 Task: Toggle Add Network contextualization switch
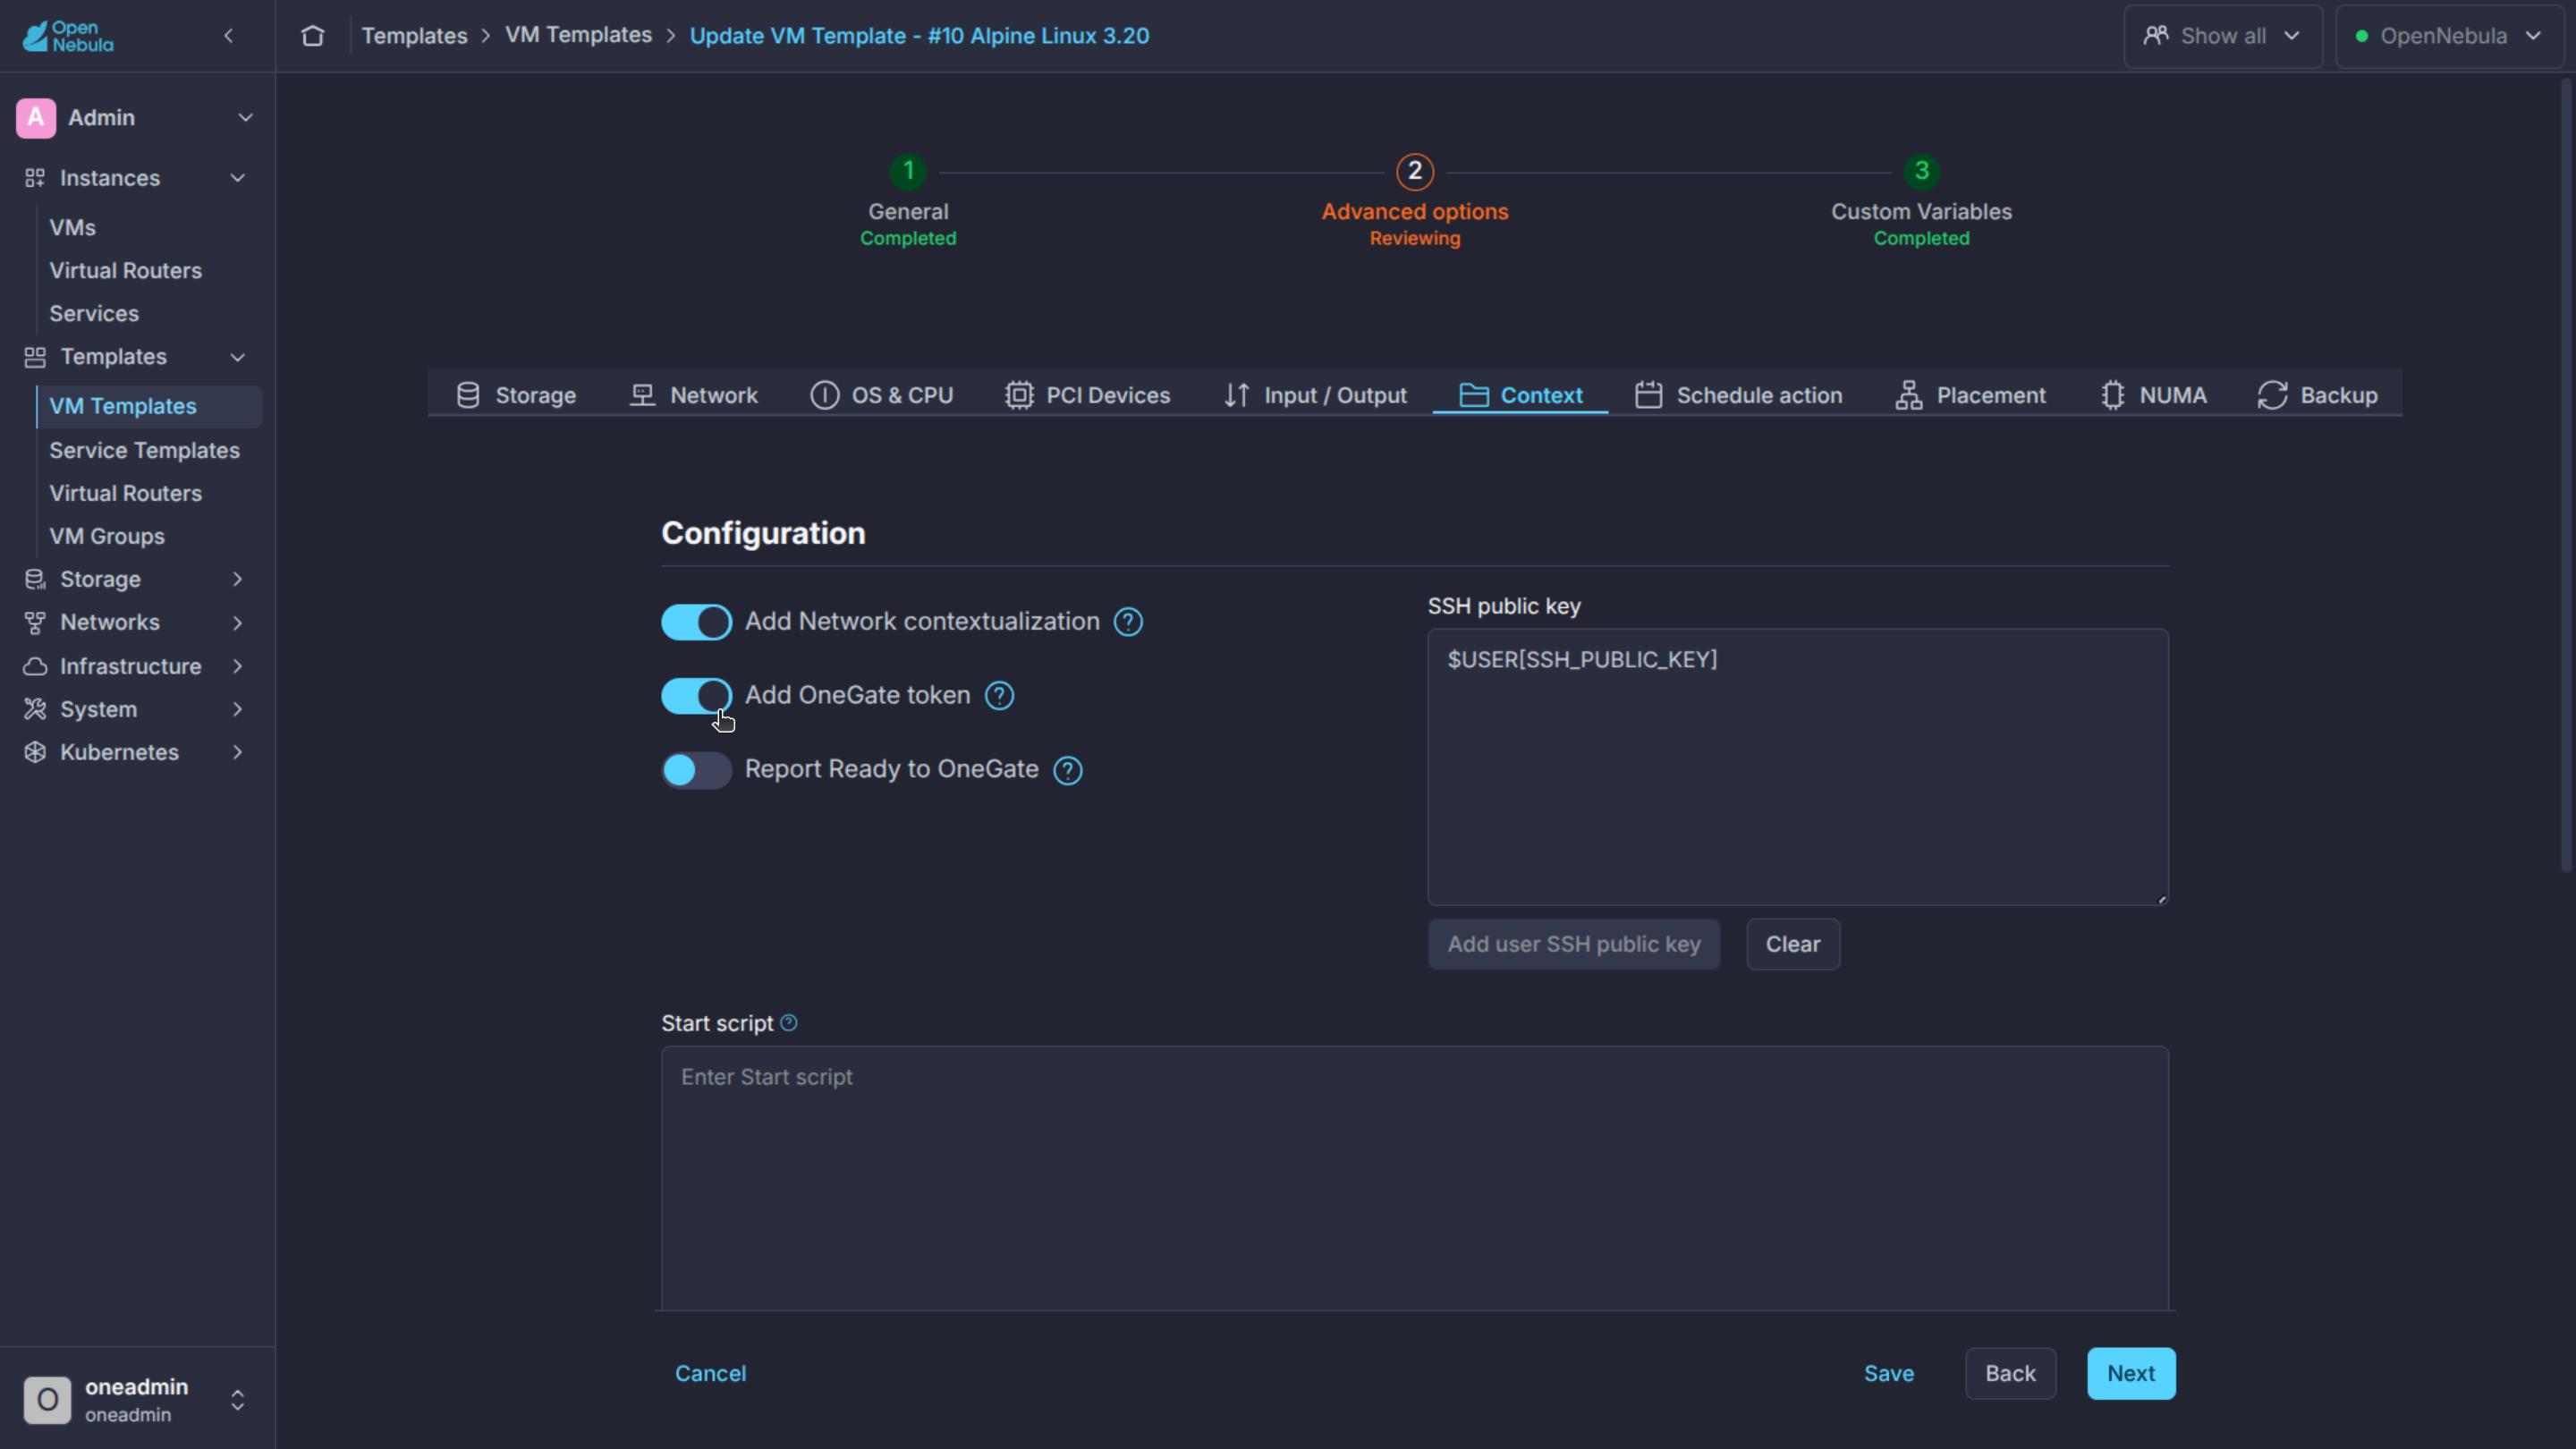[696, 622]
